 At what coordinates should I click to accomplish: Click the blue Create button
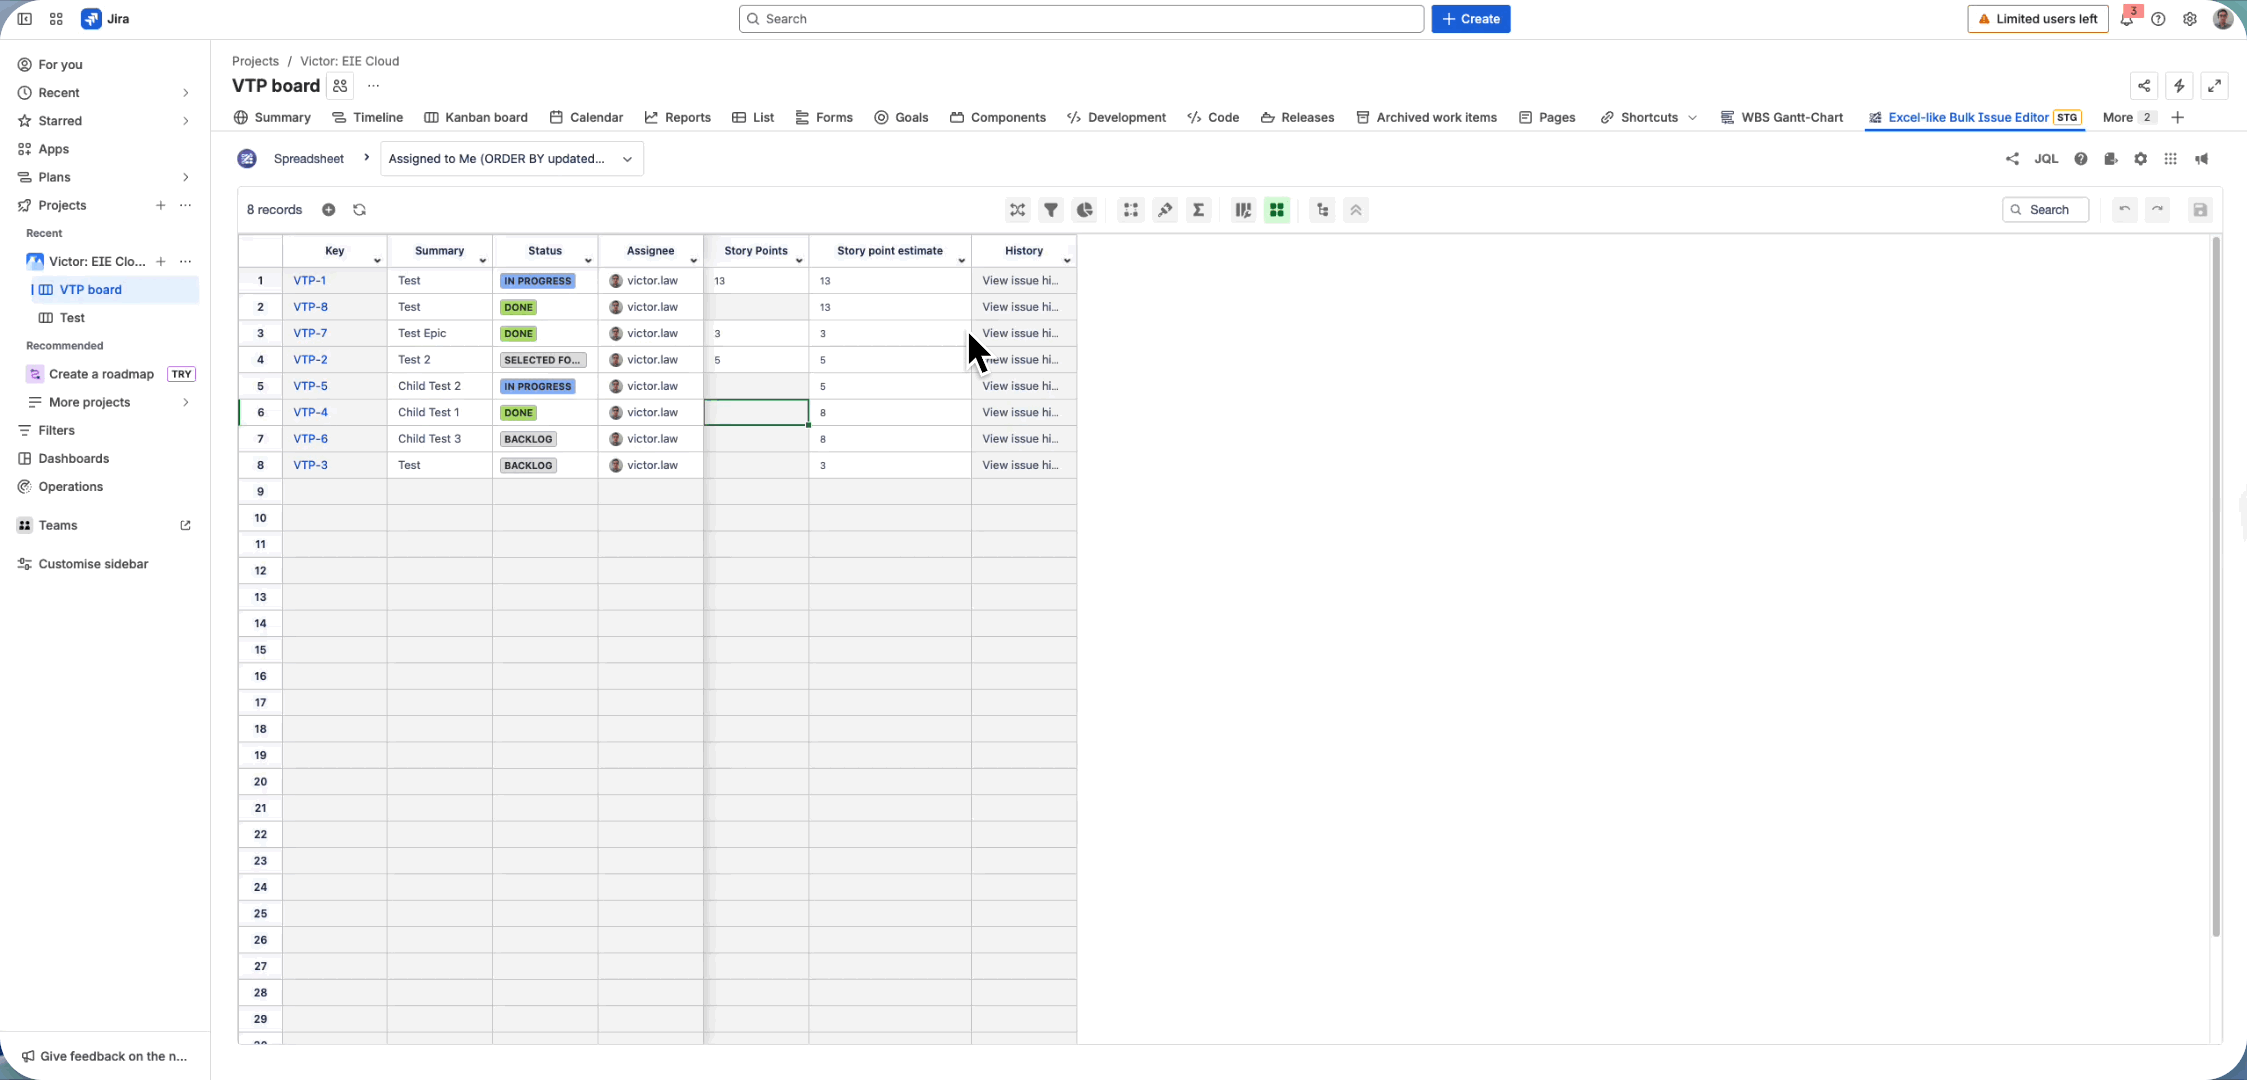tap(1470, 19)
